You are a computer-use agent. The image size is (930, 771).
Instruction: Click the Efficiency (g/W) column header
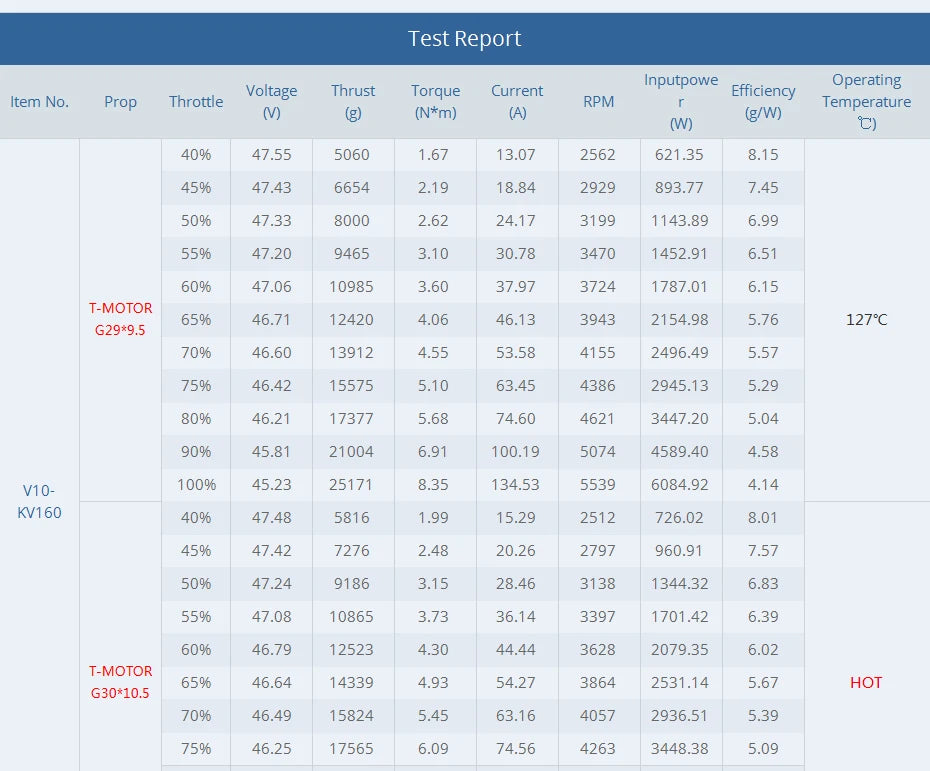[763, 102]
